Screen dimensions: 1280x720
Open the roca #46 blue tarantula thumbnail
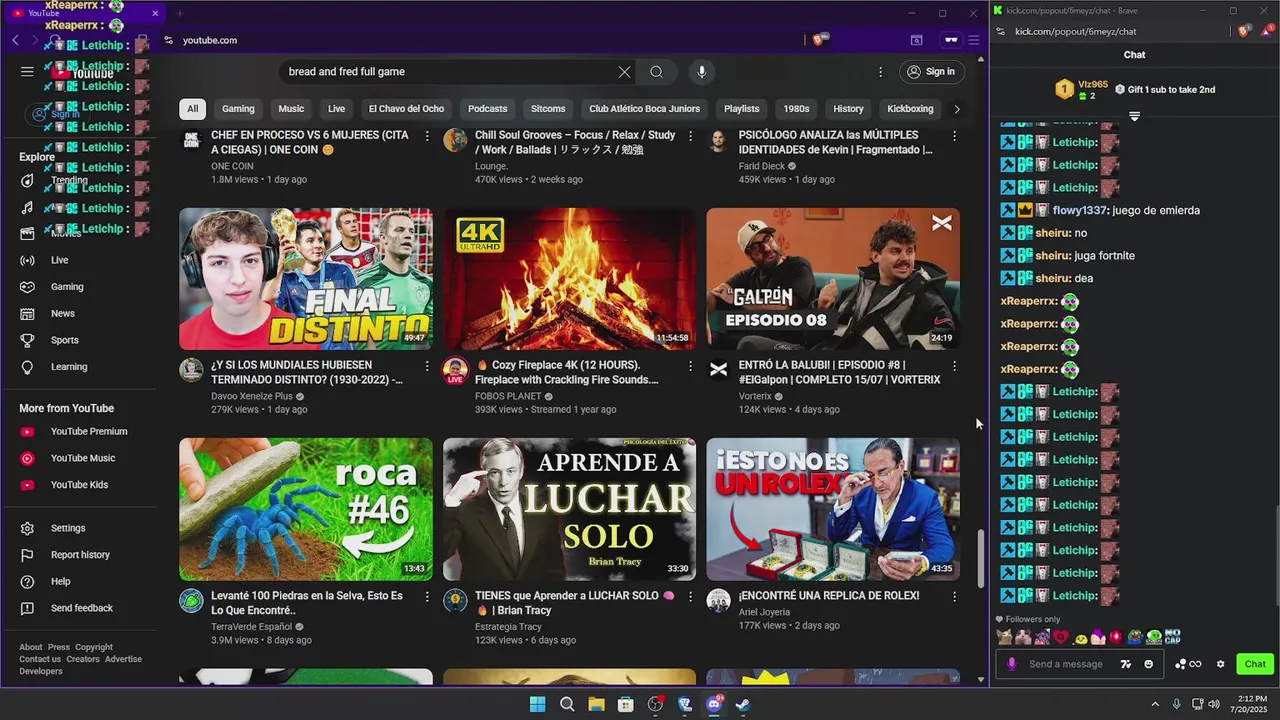pos(306,509)
